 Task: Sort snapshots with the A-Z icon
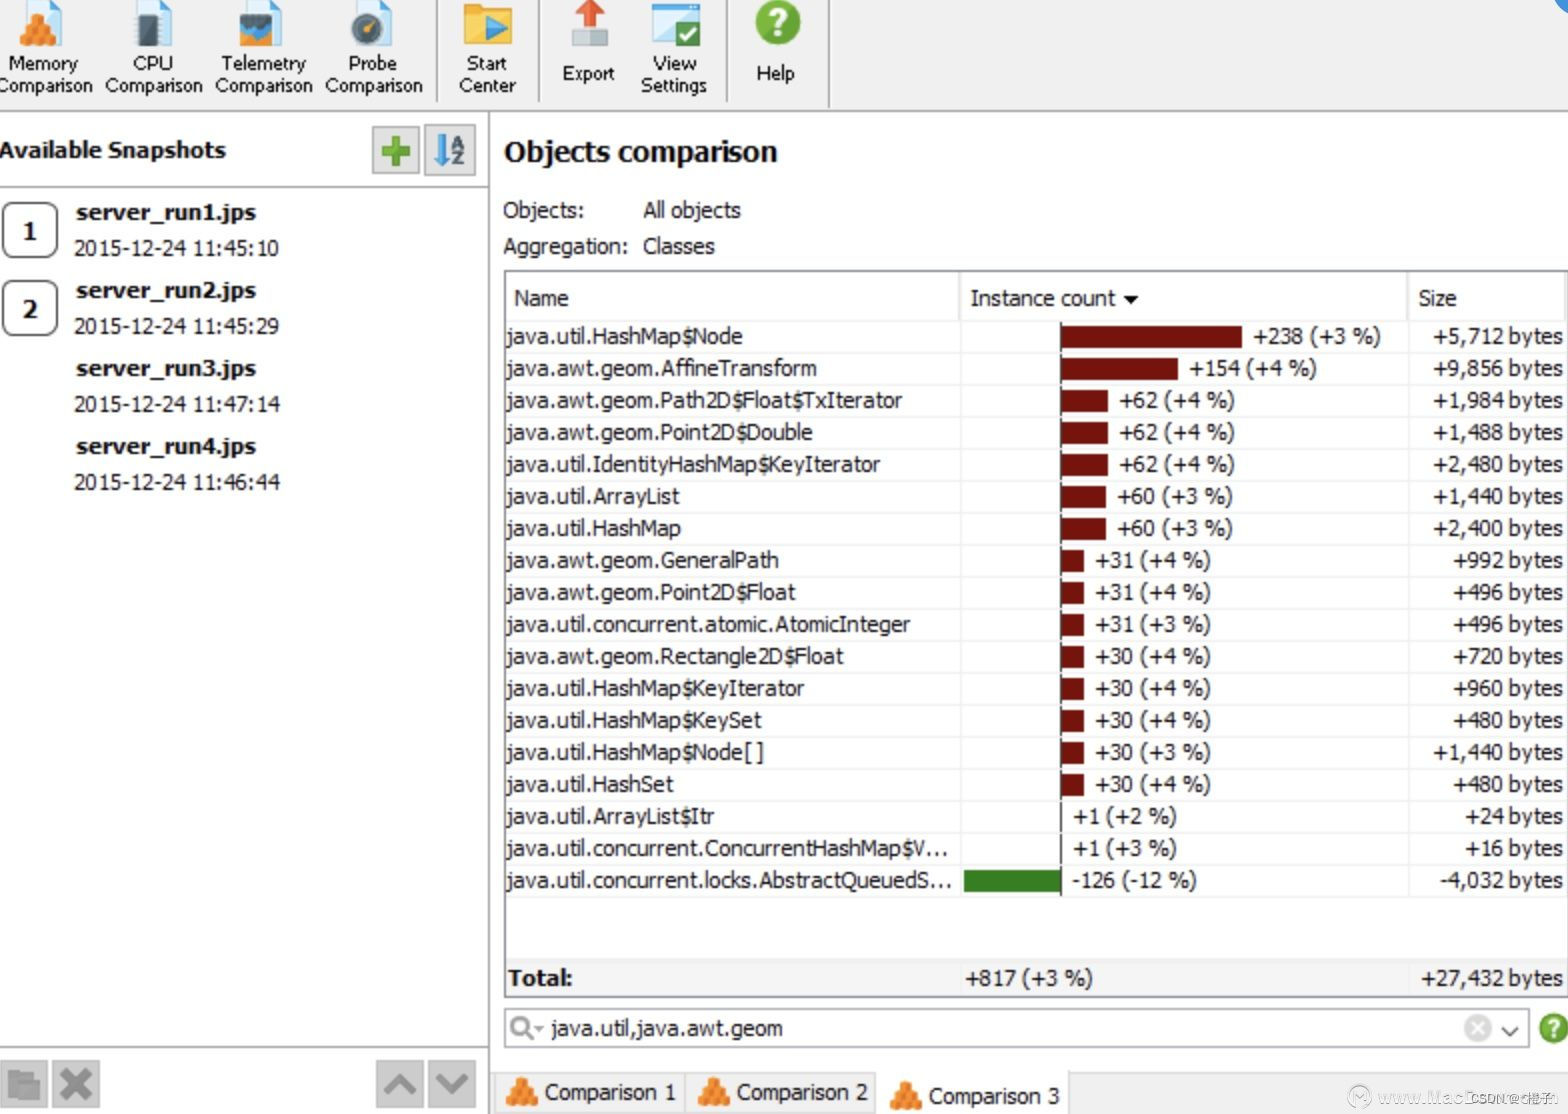[x=449, y=151]
